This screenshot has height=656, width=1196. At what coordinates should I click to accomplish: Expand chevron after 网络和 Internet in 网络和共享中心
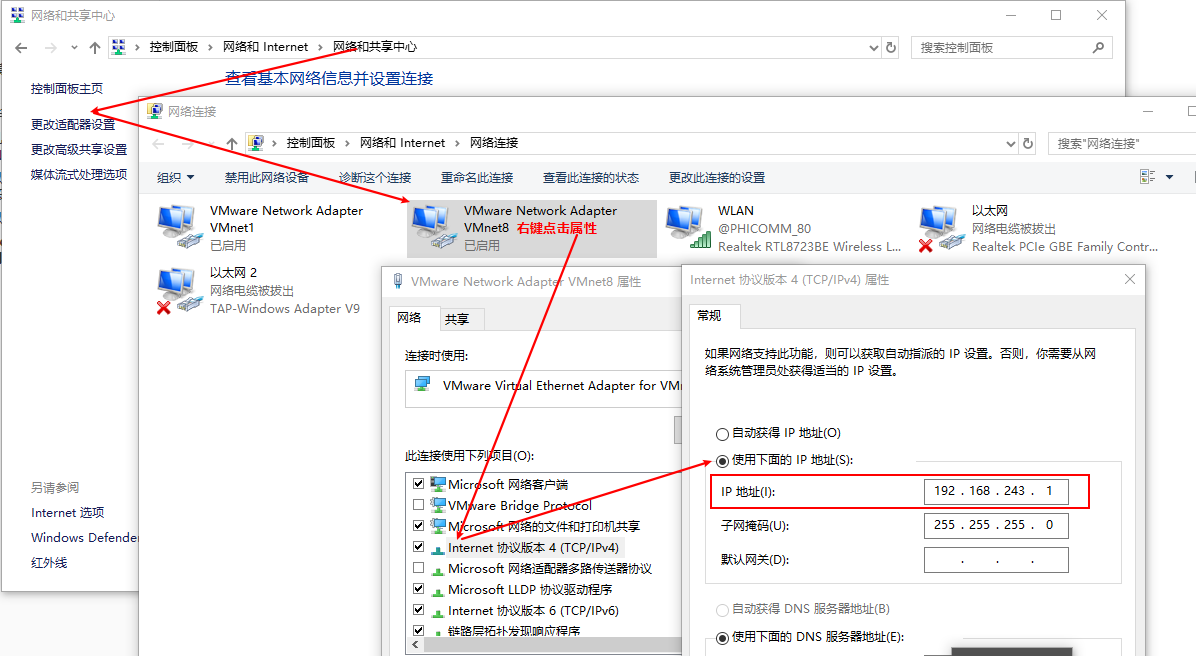click(x=320, y=47)
